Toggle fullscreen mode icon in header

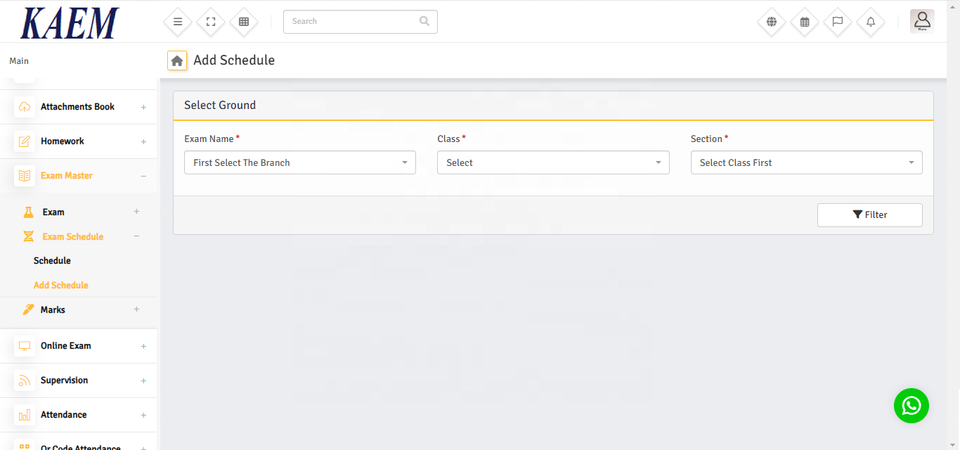211,21
